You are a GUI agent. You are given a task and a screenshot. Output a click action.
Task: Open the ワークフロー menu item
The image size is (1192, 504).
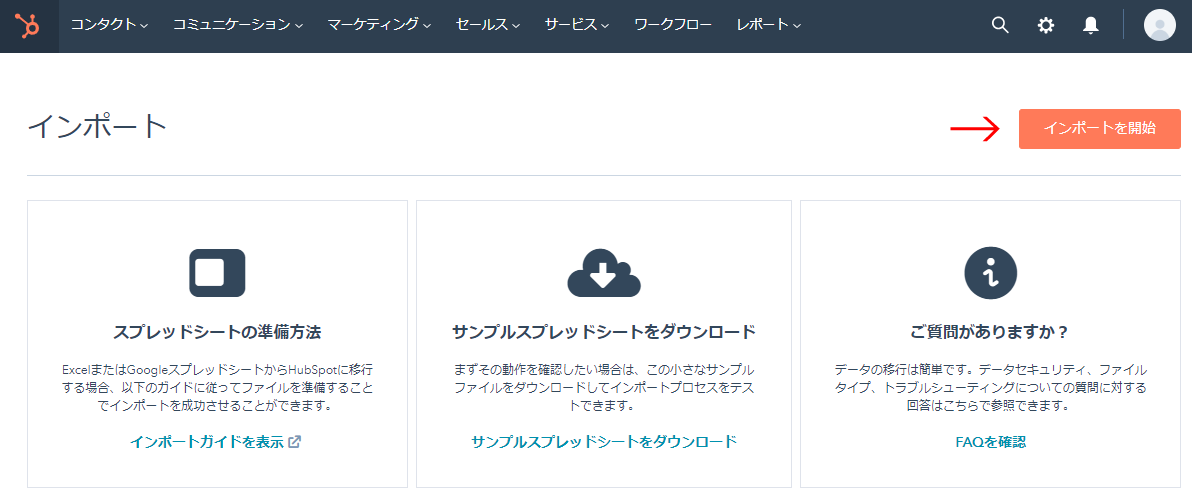point(673,25)
